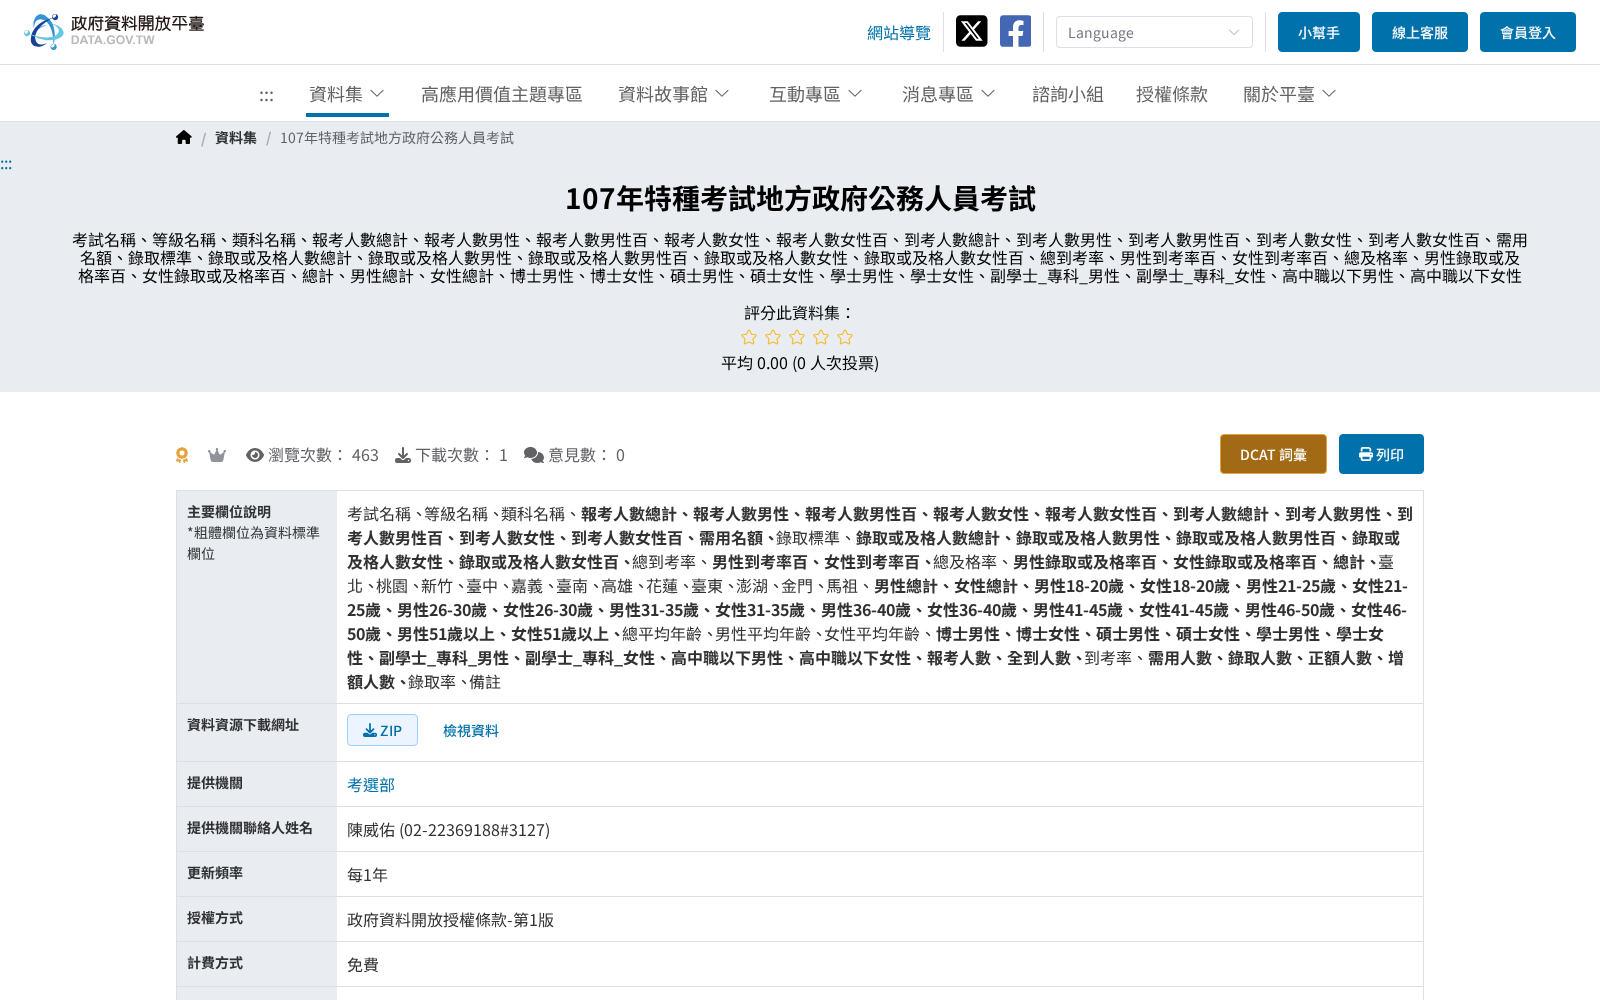
Task: Expand the 資料故事館 menu
Action: pyautogui.click(x=674, y=94)
